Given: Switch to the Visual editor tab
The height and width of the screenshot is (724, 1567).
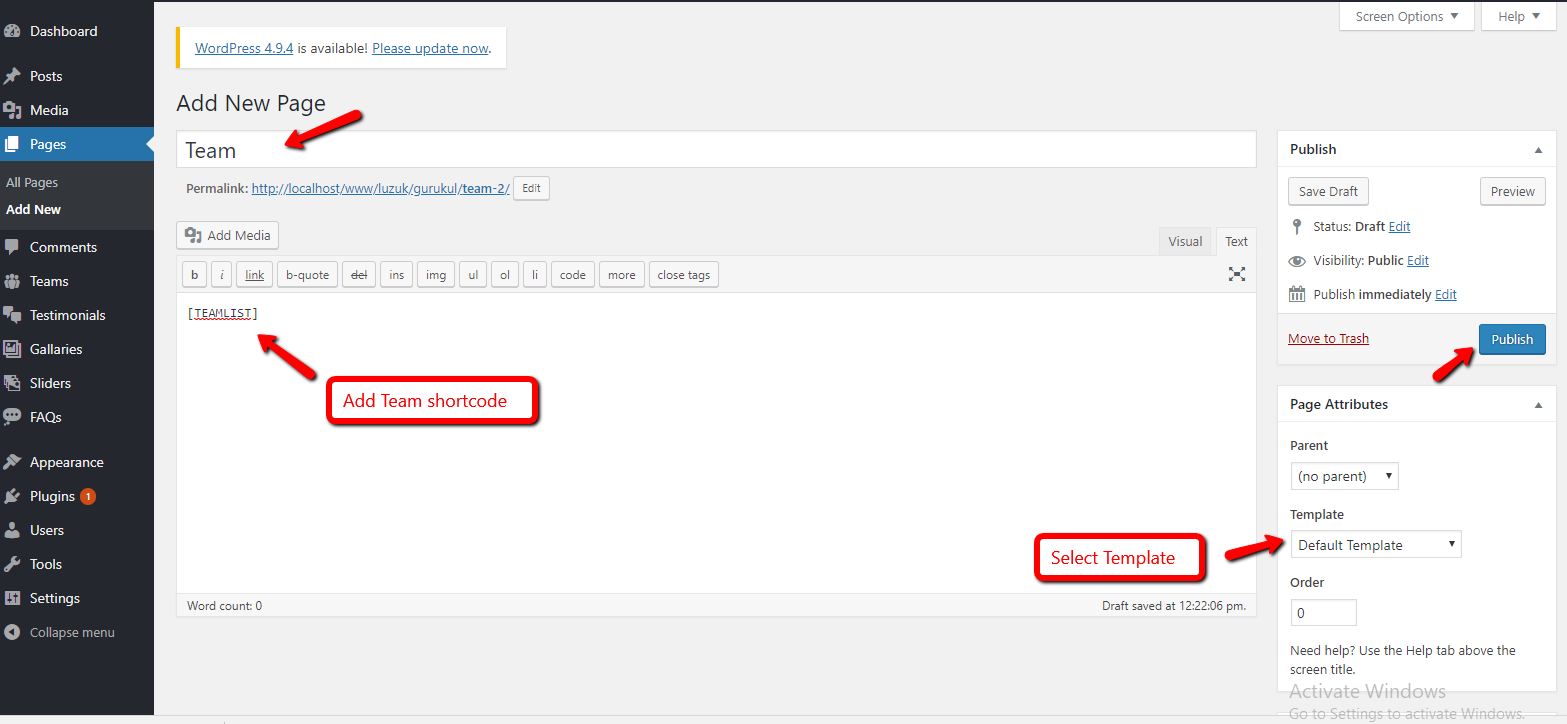Looking at the screenshot, I should coord(1185,241).
